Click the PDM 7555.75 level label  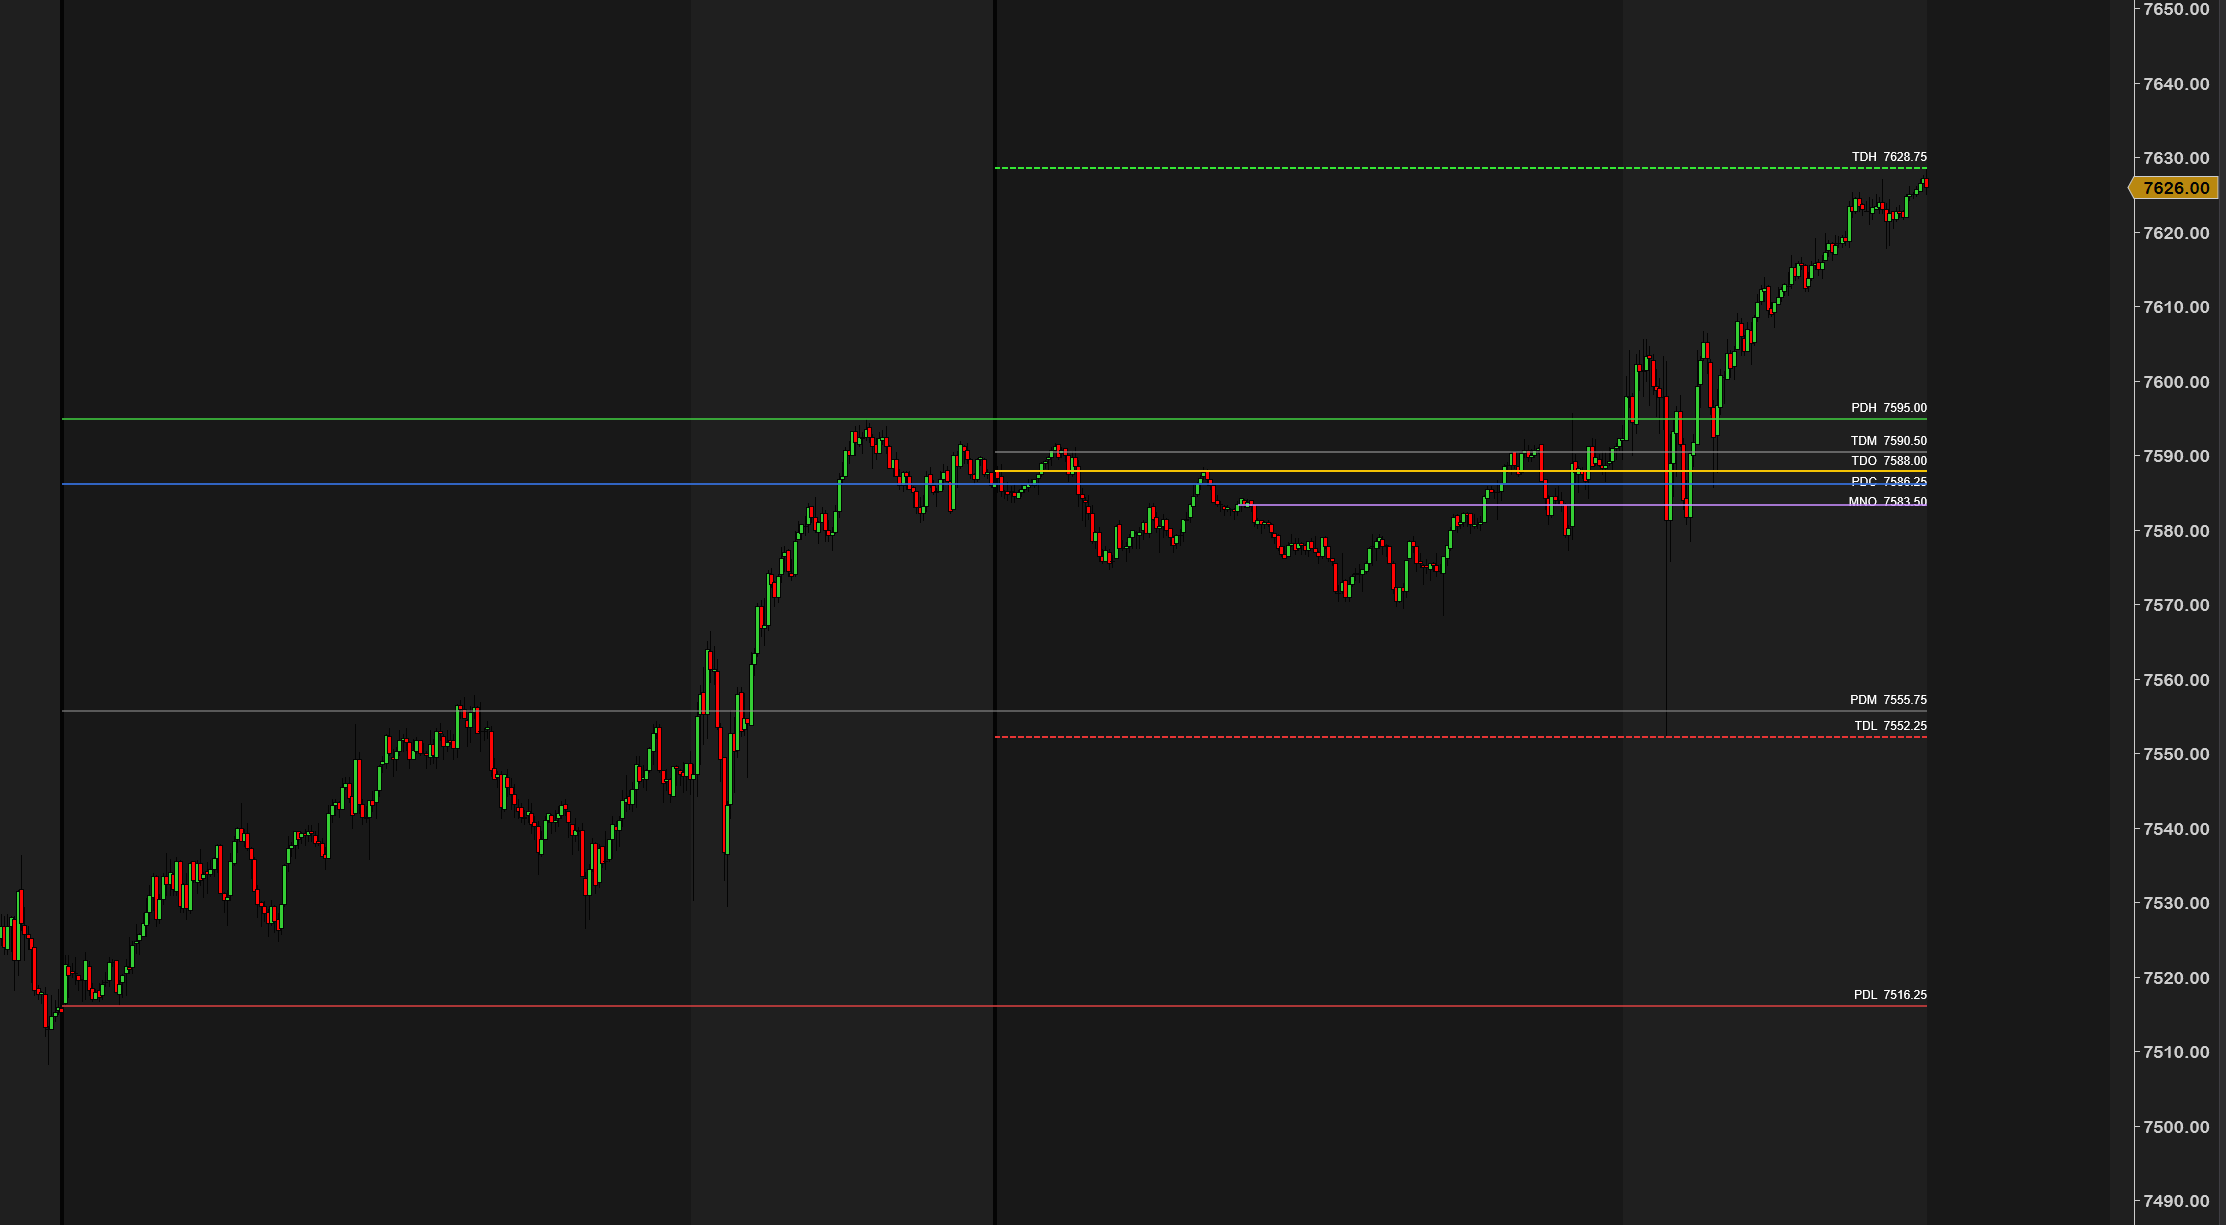(1888, 700)
